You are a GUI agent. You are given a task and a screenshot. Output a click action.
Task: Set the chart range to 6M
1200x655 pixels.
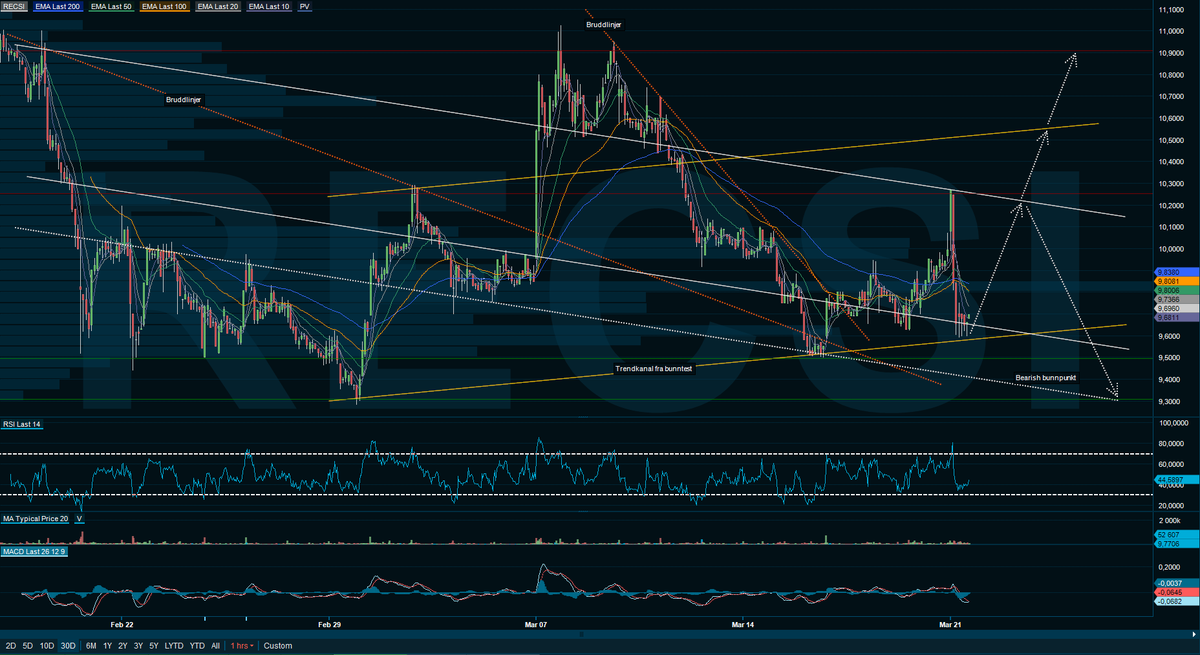(91, 646)
